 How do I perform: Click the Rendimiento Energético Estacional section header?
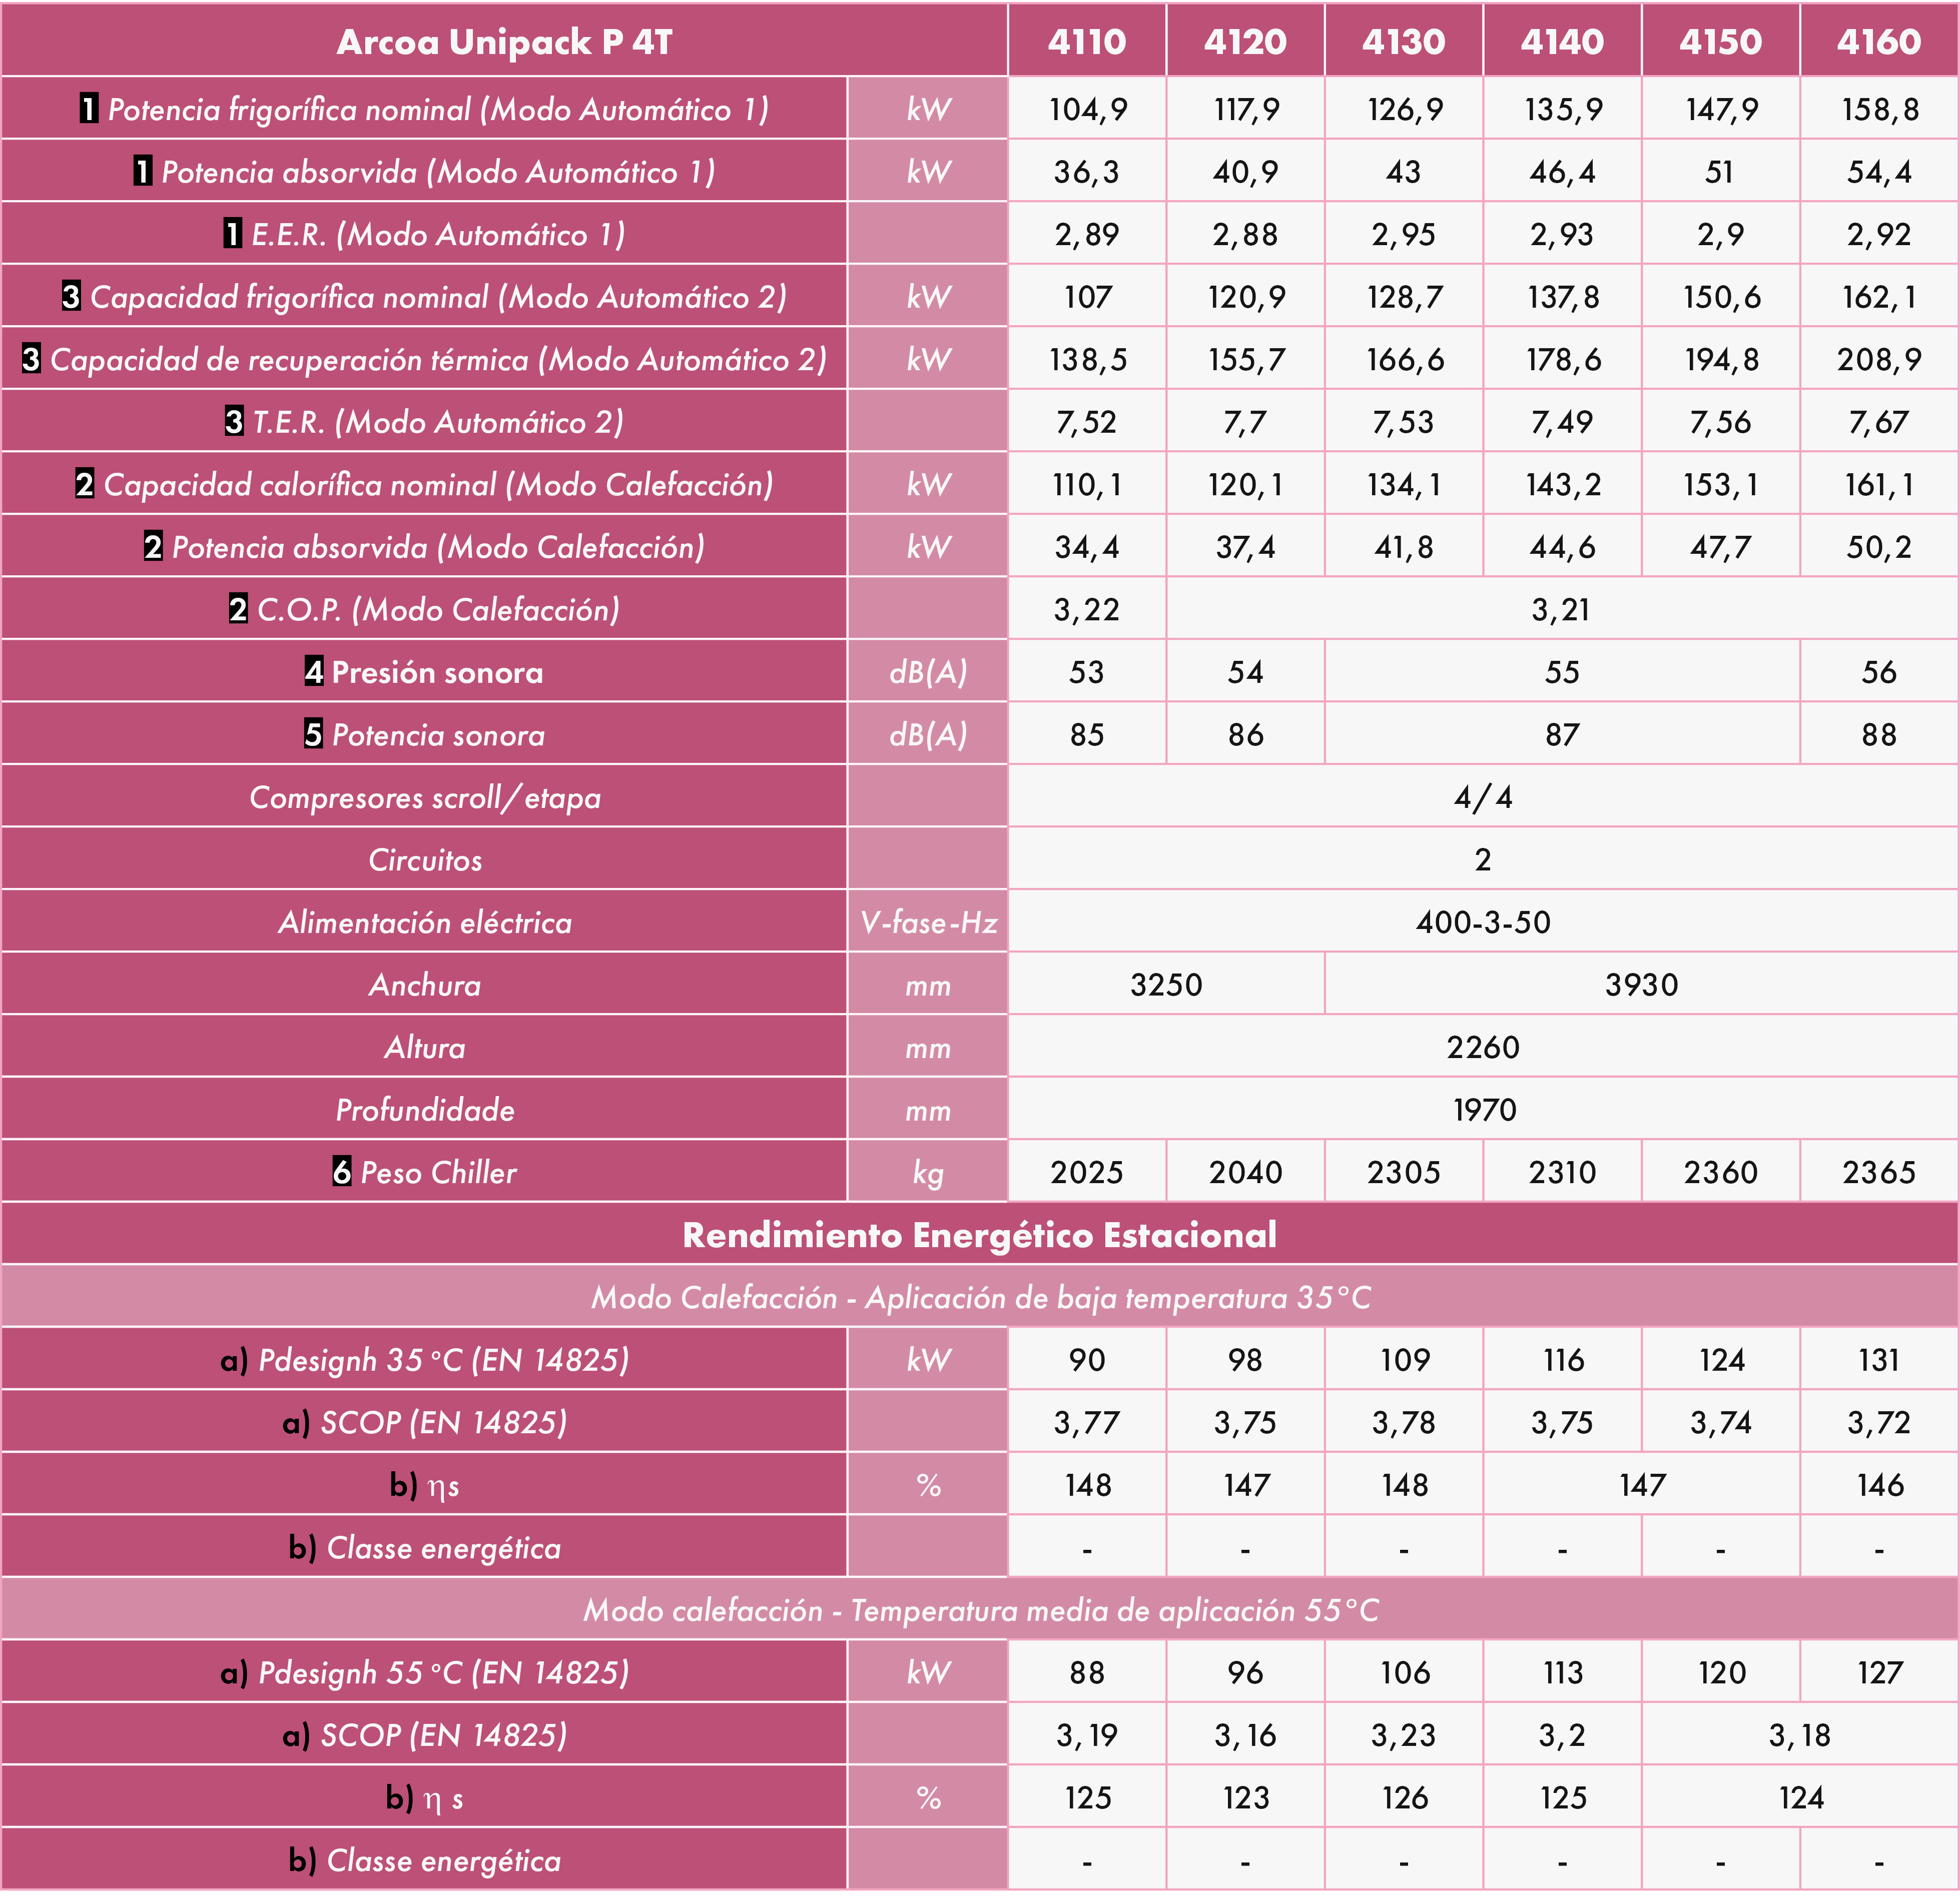tap(979, 1235)
